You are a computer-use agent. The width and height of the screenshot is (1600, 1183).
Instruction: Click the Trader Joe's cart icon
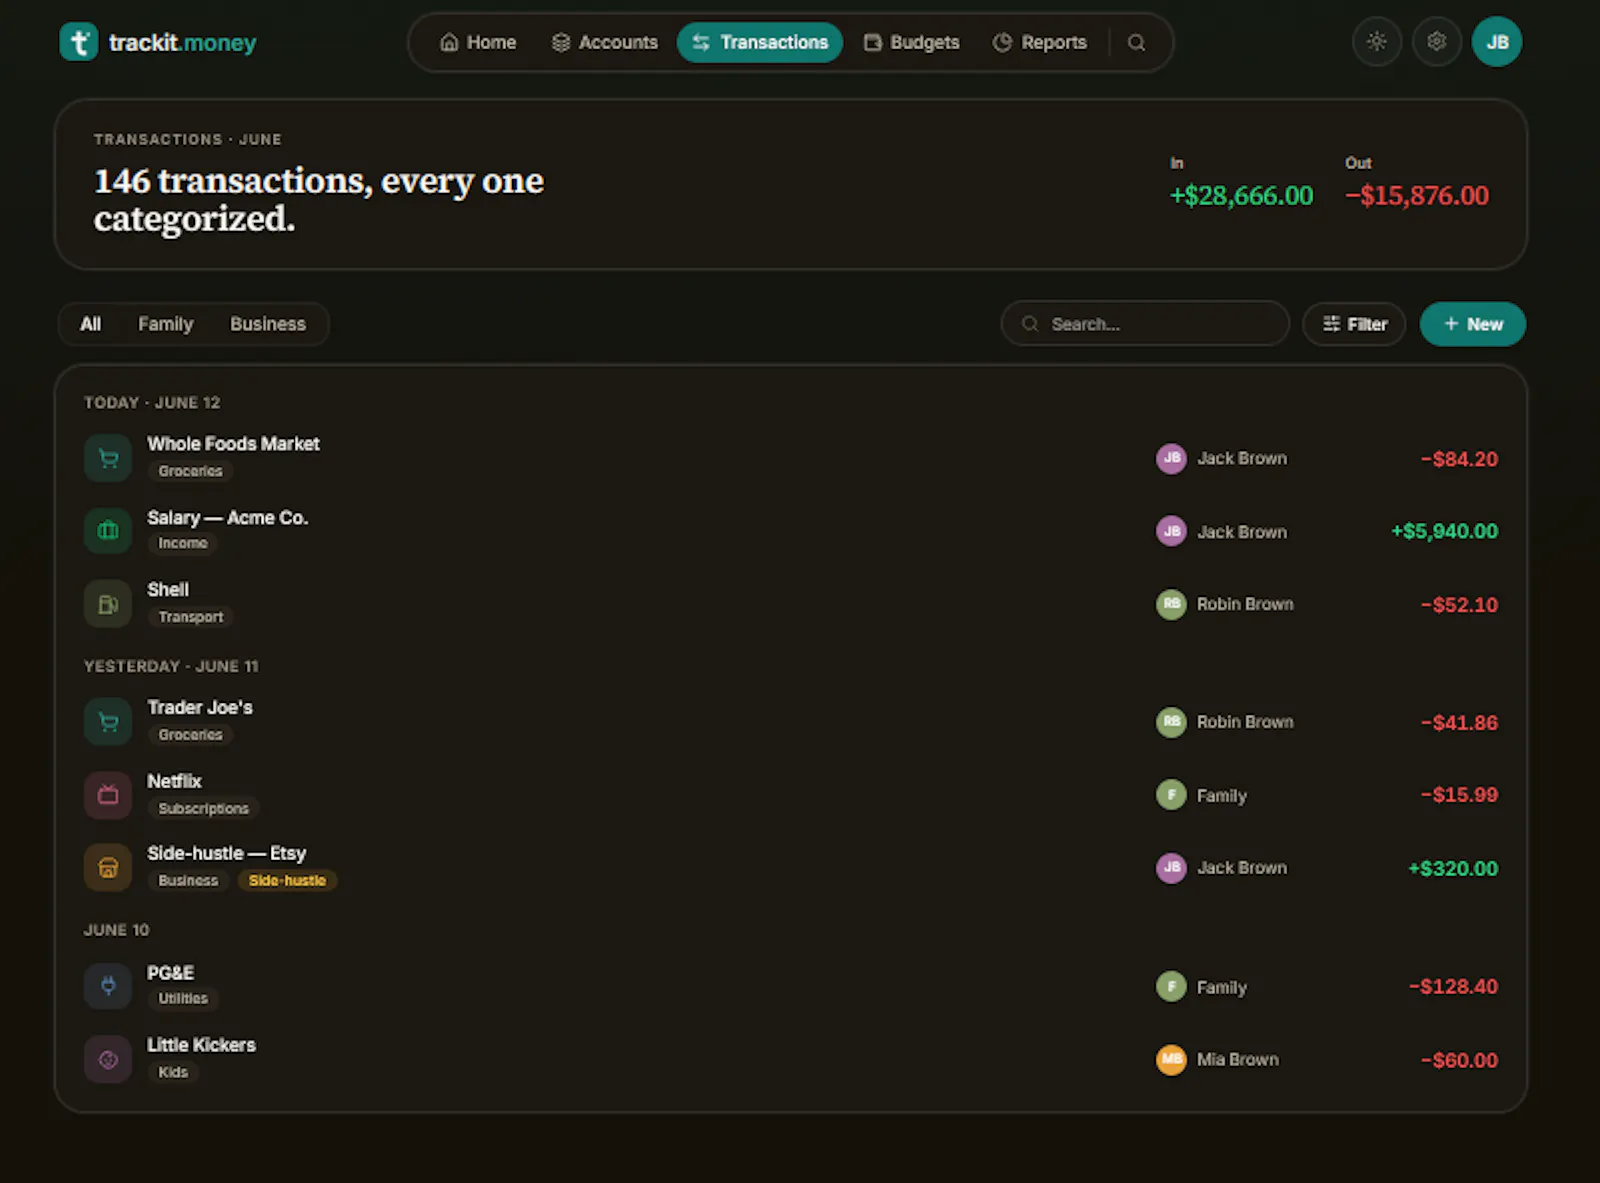pyautogui.click(x=108, y=722)
